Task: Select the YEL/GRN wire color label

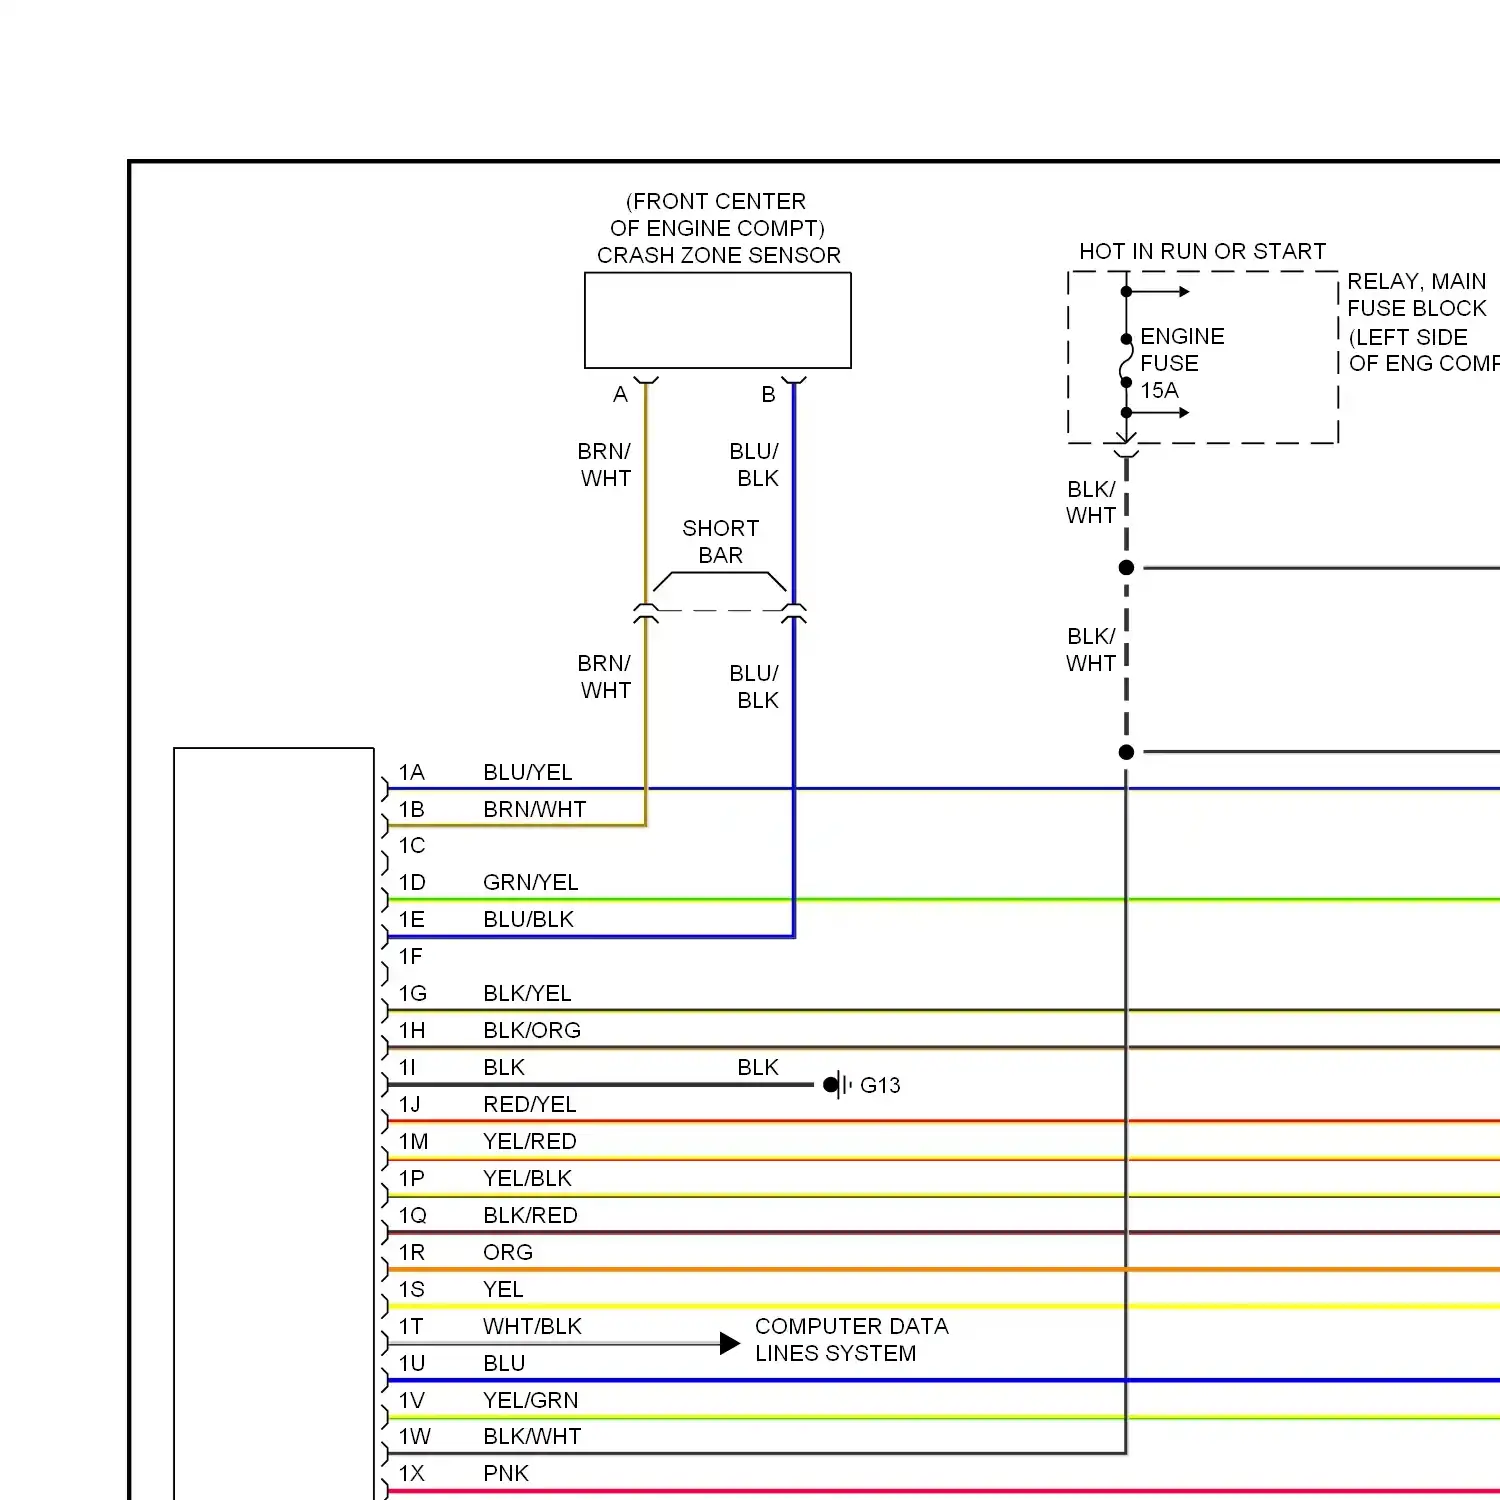Action: (530, 1400)
